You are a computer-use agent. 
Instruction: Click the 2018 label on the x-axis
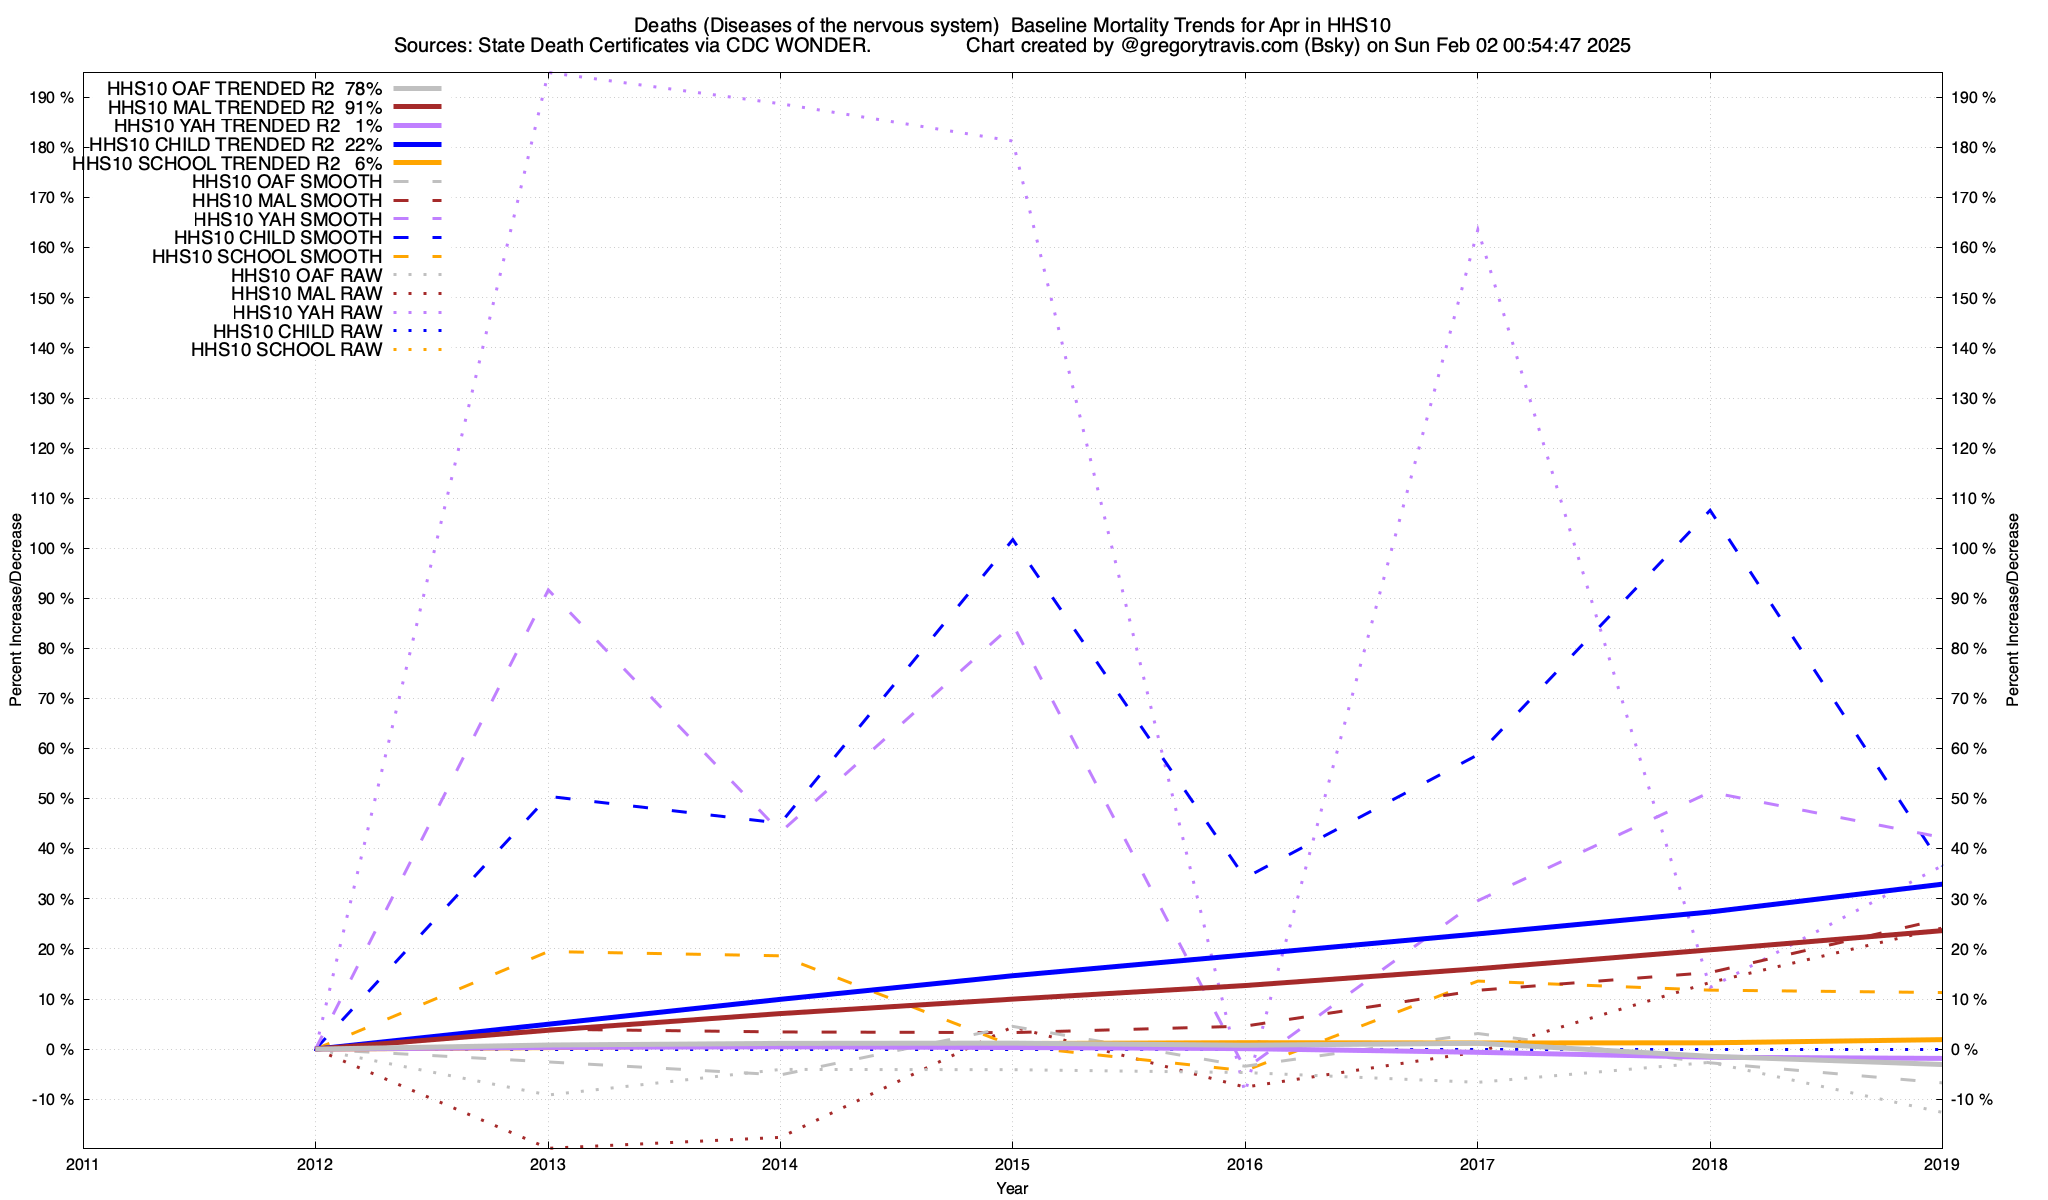coord(1709,1165)
